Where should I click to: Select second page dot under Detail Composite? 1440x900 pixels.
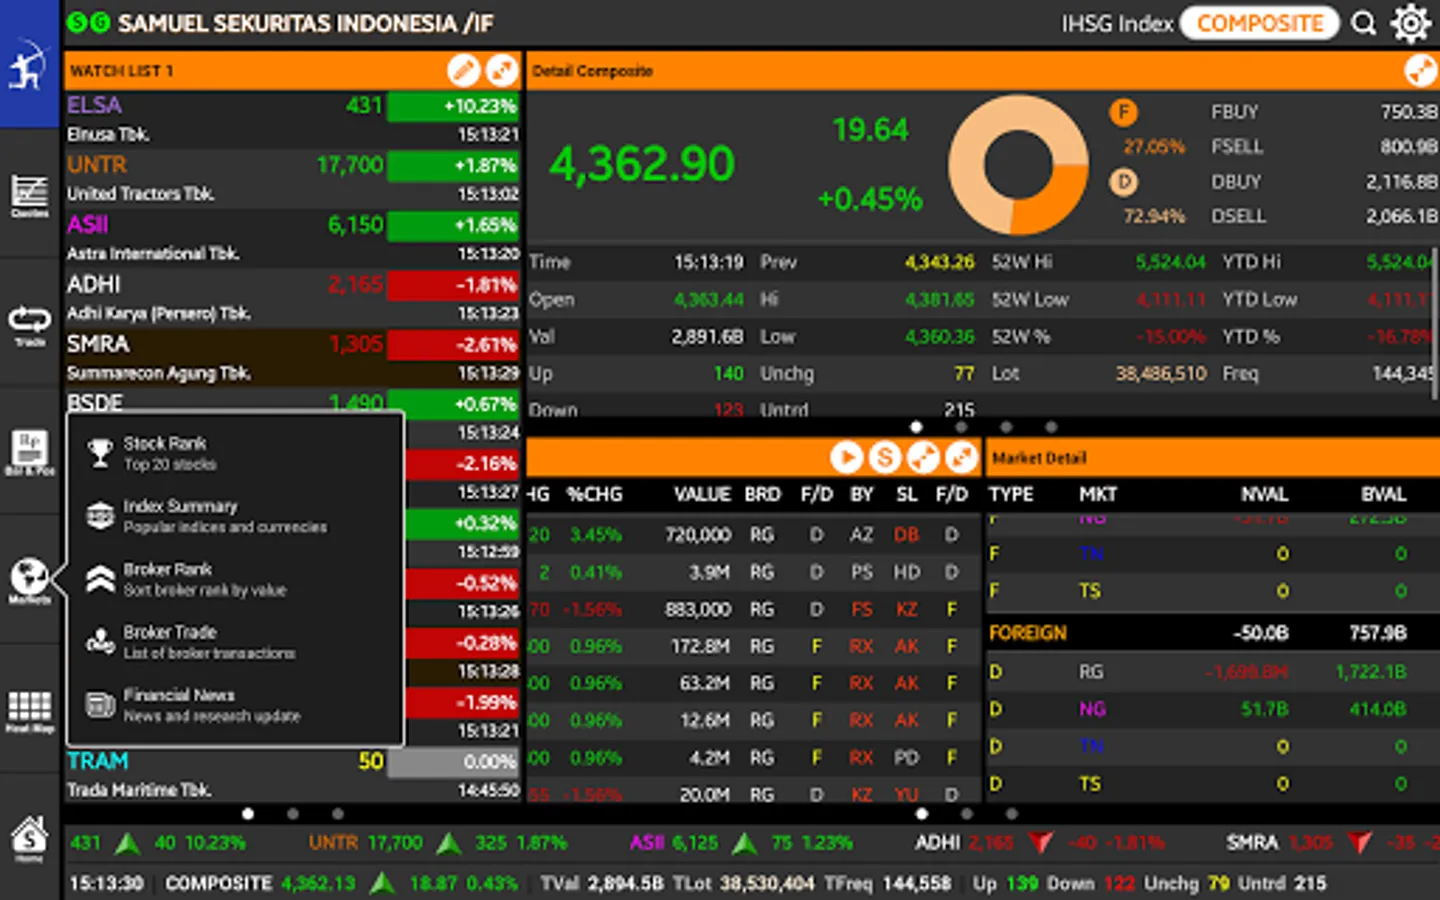(x=961, y=427)
